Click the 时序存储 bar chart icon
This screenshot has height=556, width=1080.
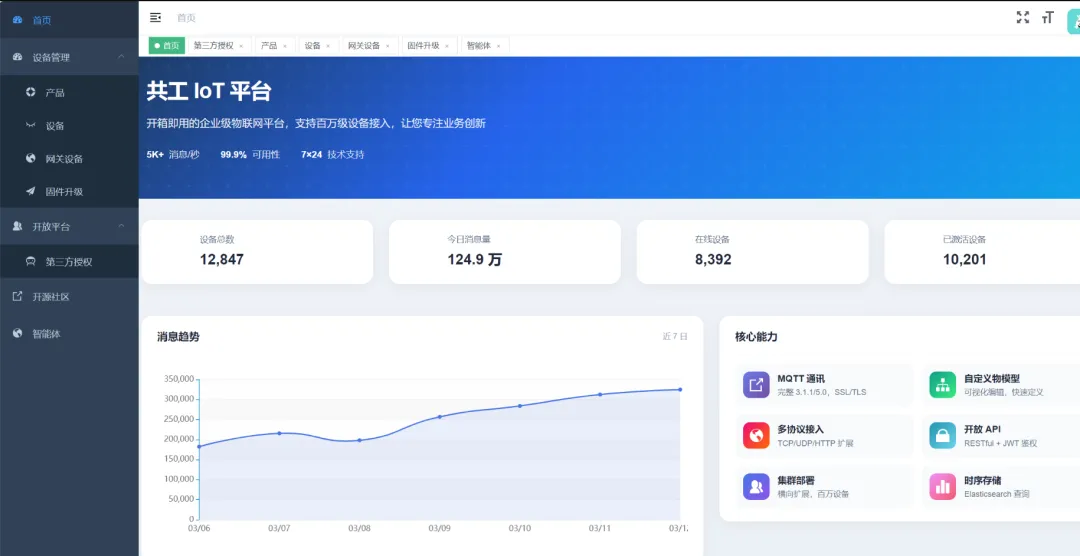pos(942,486)
